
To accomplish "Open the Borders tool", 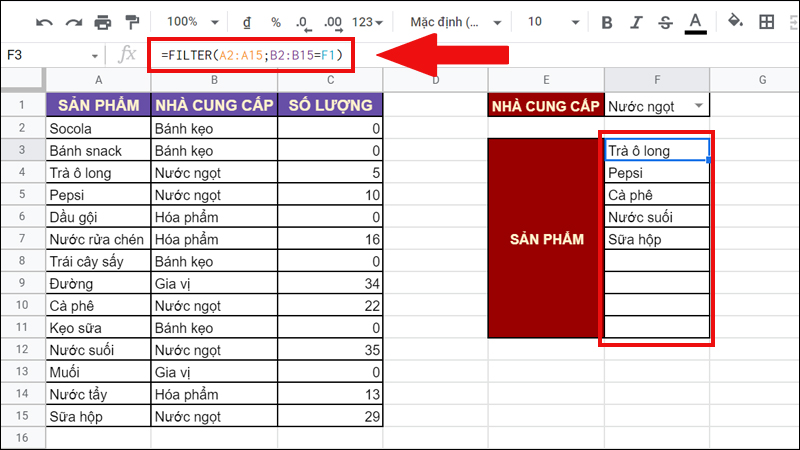I will point(766,21).
